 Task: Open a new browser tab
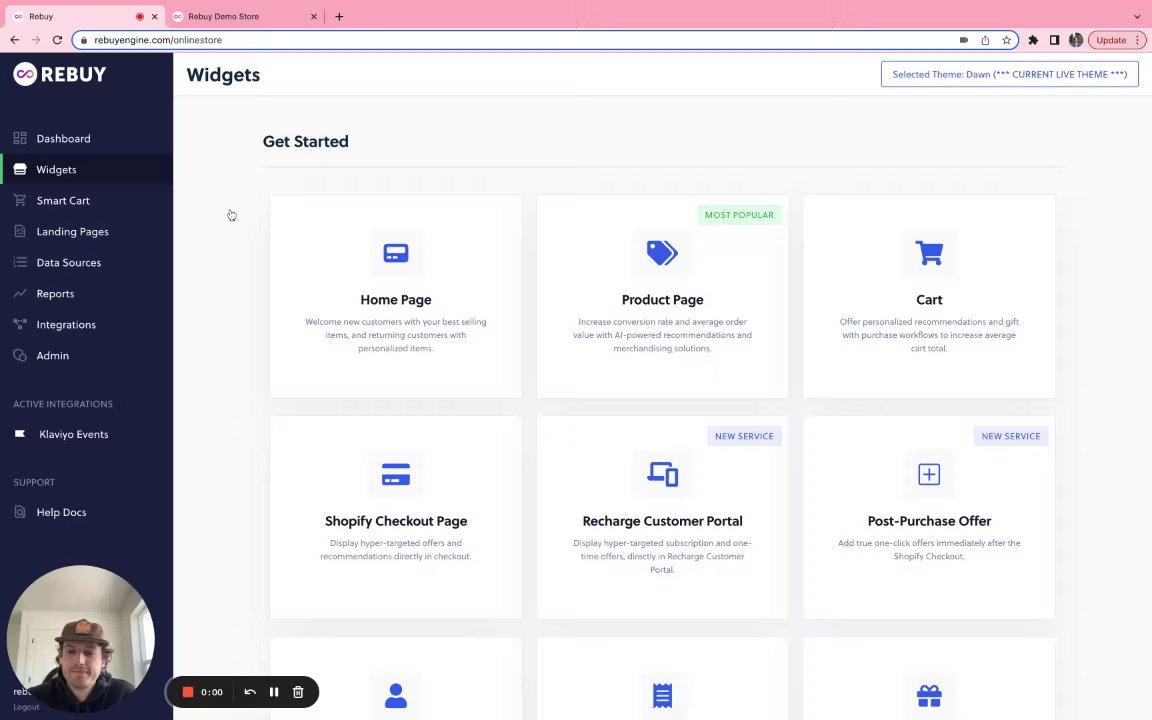tap(339, 16)
